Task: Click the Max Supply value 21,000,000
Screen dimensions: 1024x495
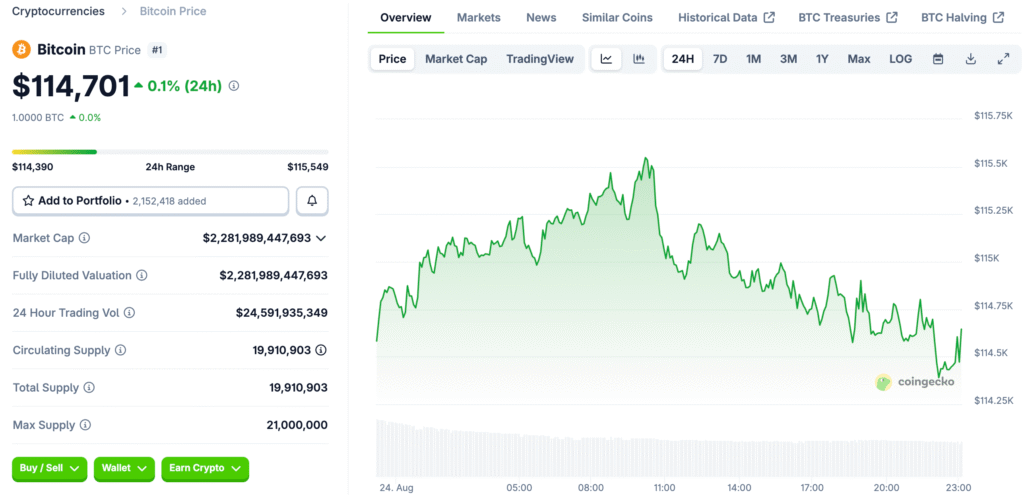Action: pos(297,425)
